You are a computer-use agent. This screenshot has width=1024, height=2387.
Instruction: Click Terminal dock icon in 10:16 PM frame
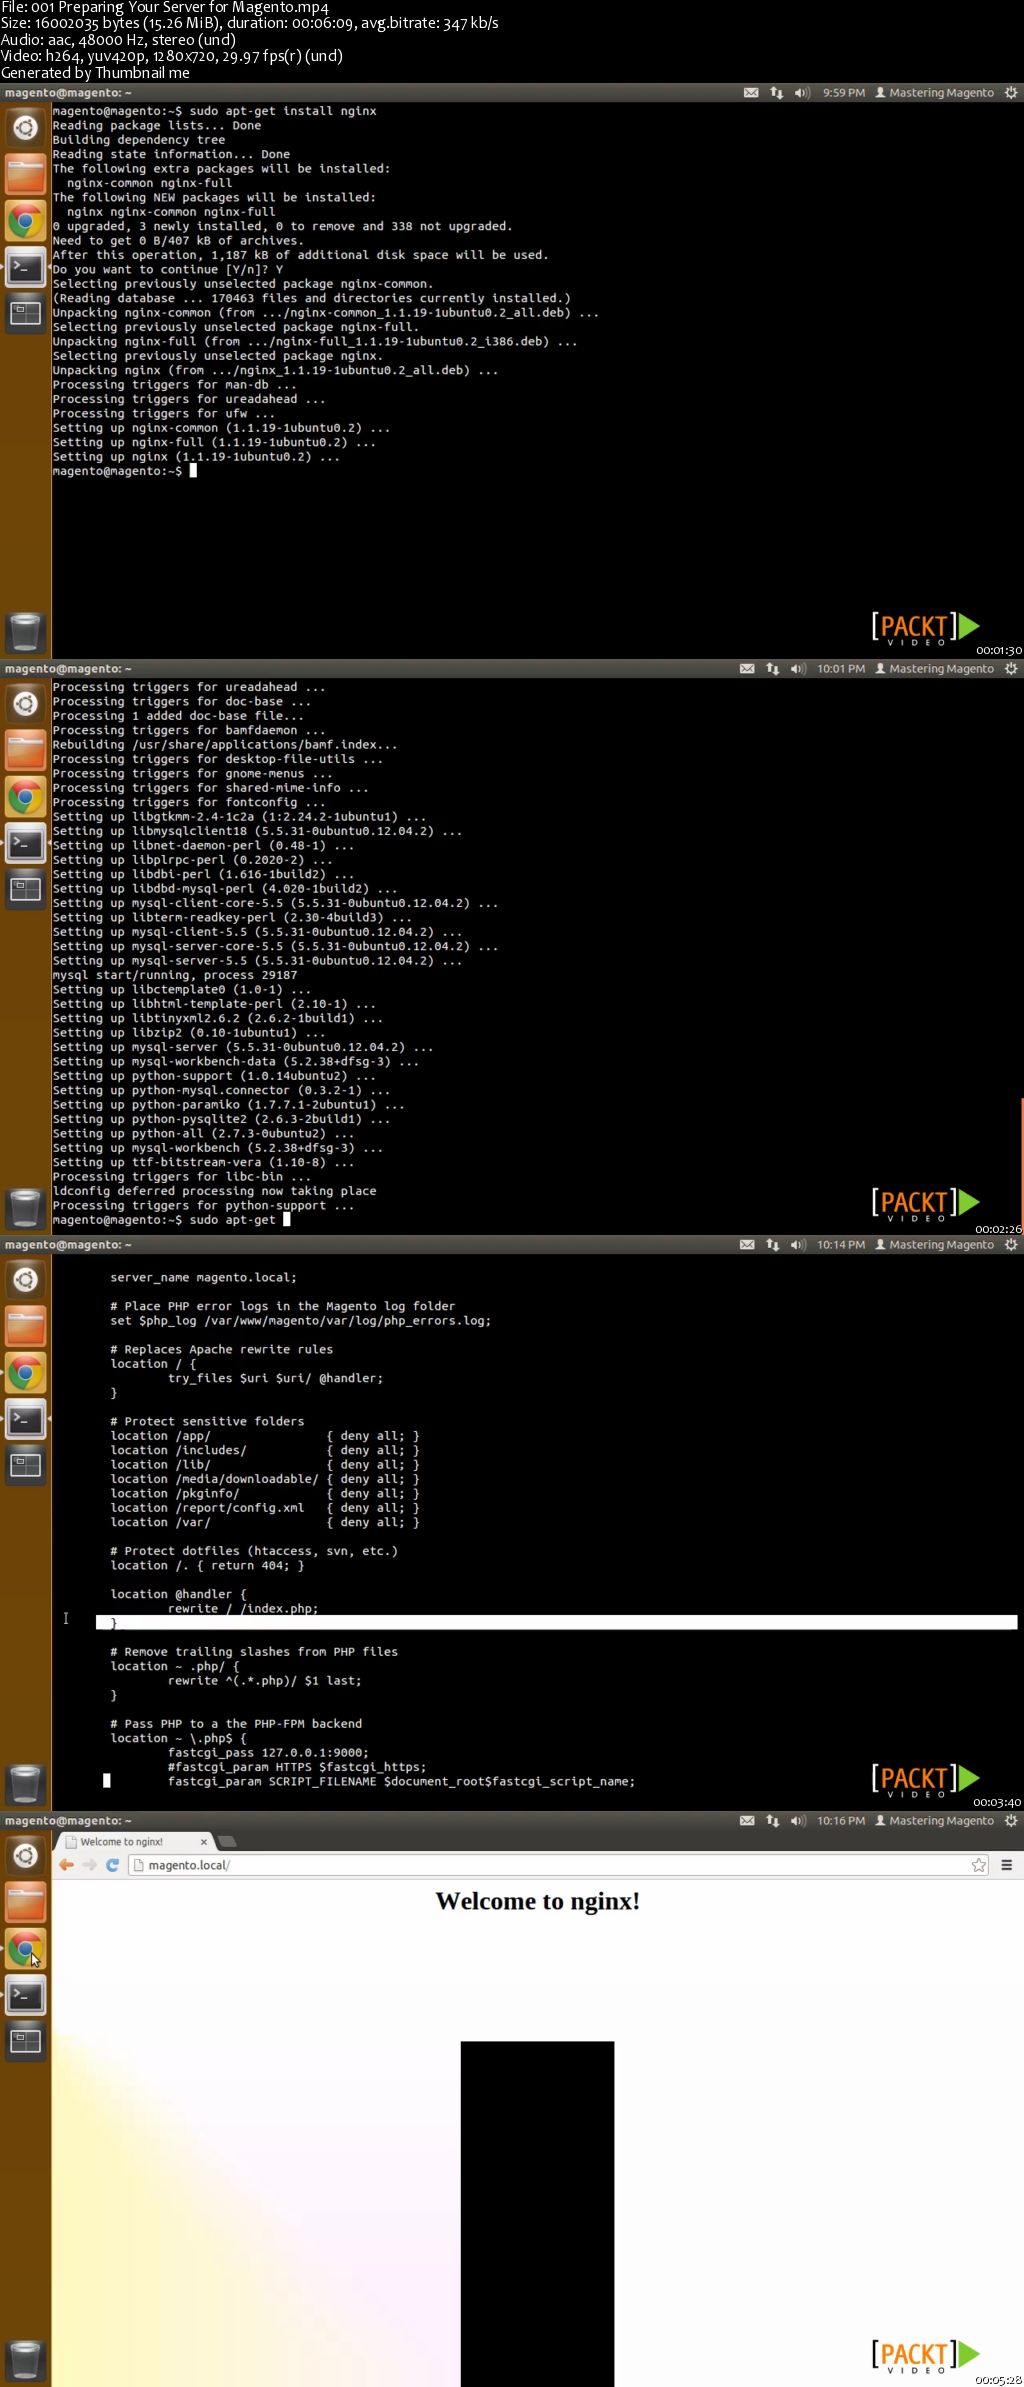point(25,1995)
